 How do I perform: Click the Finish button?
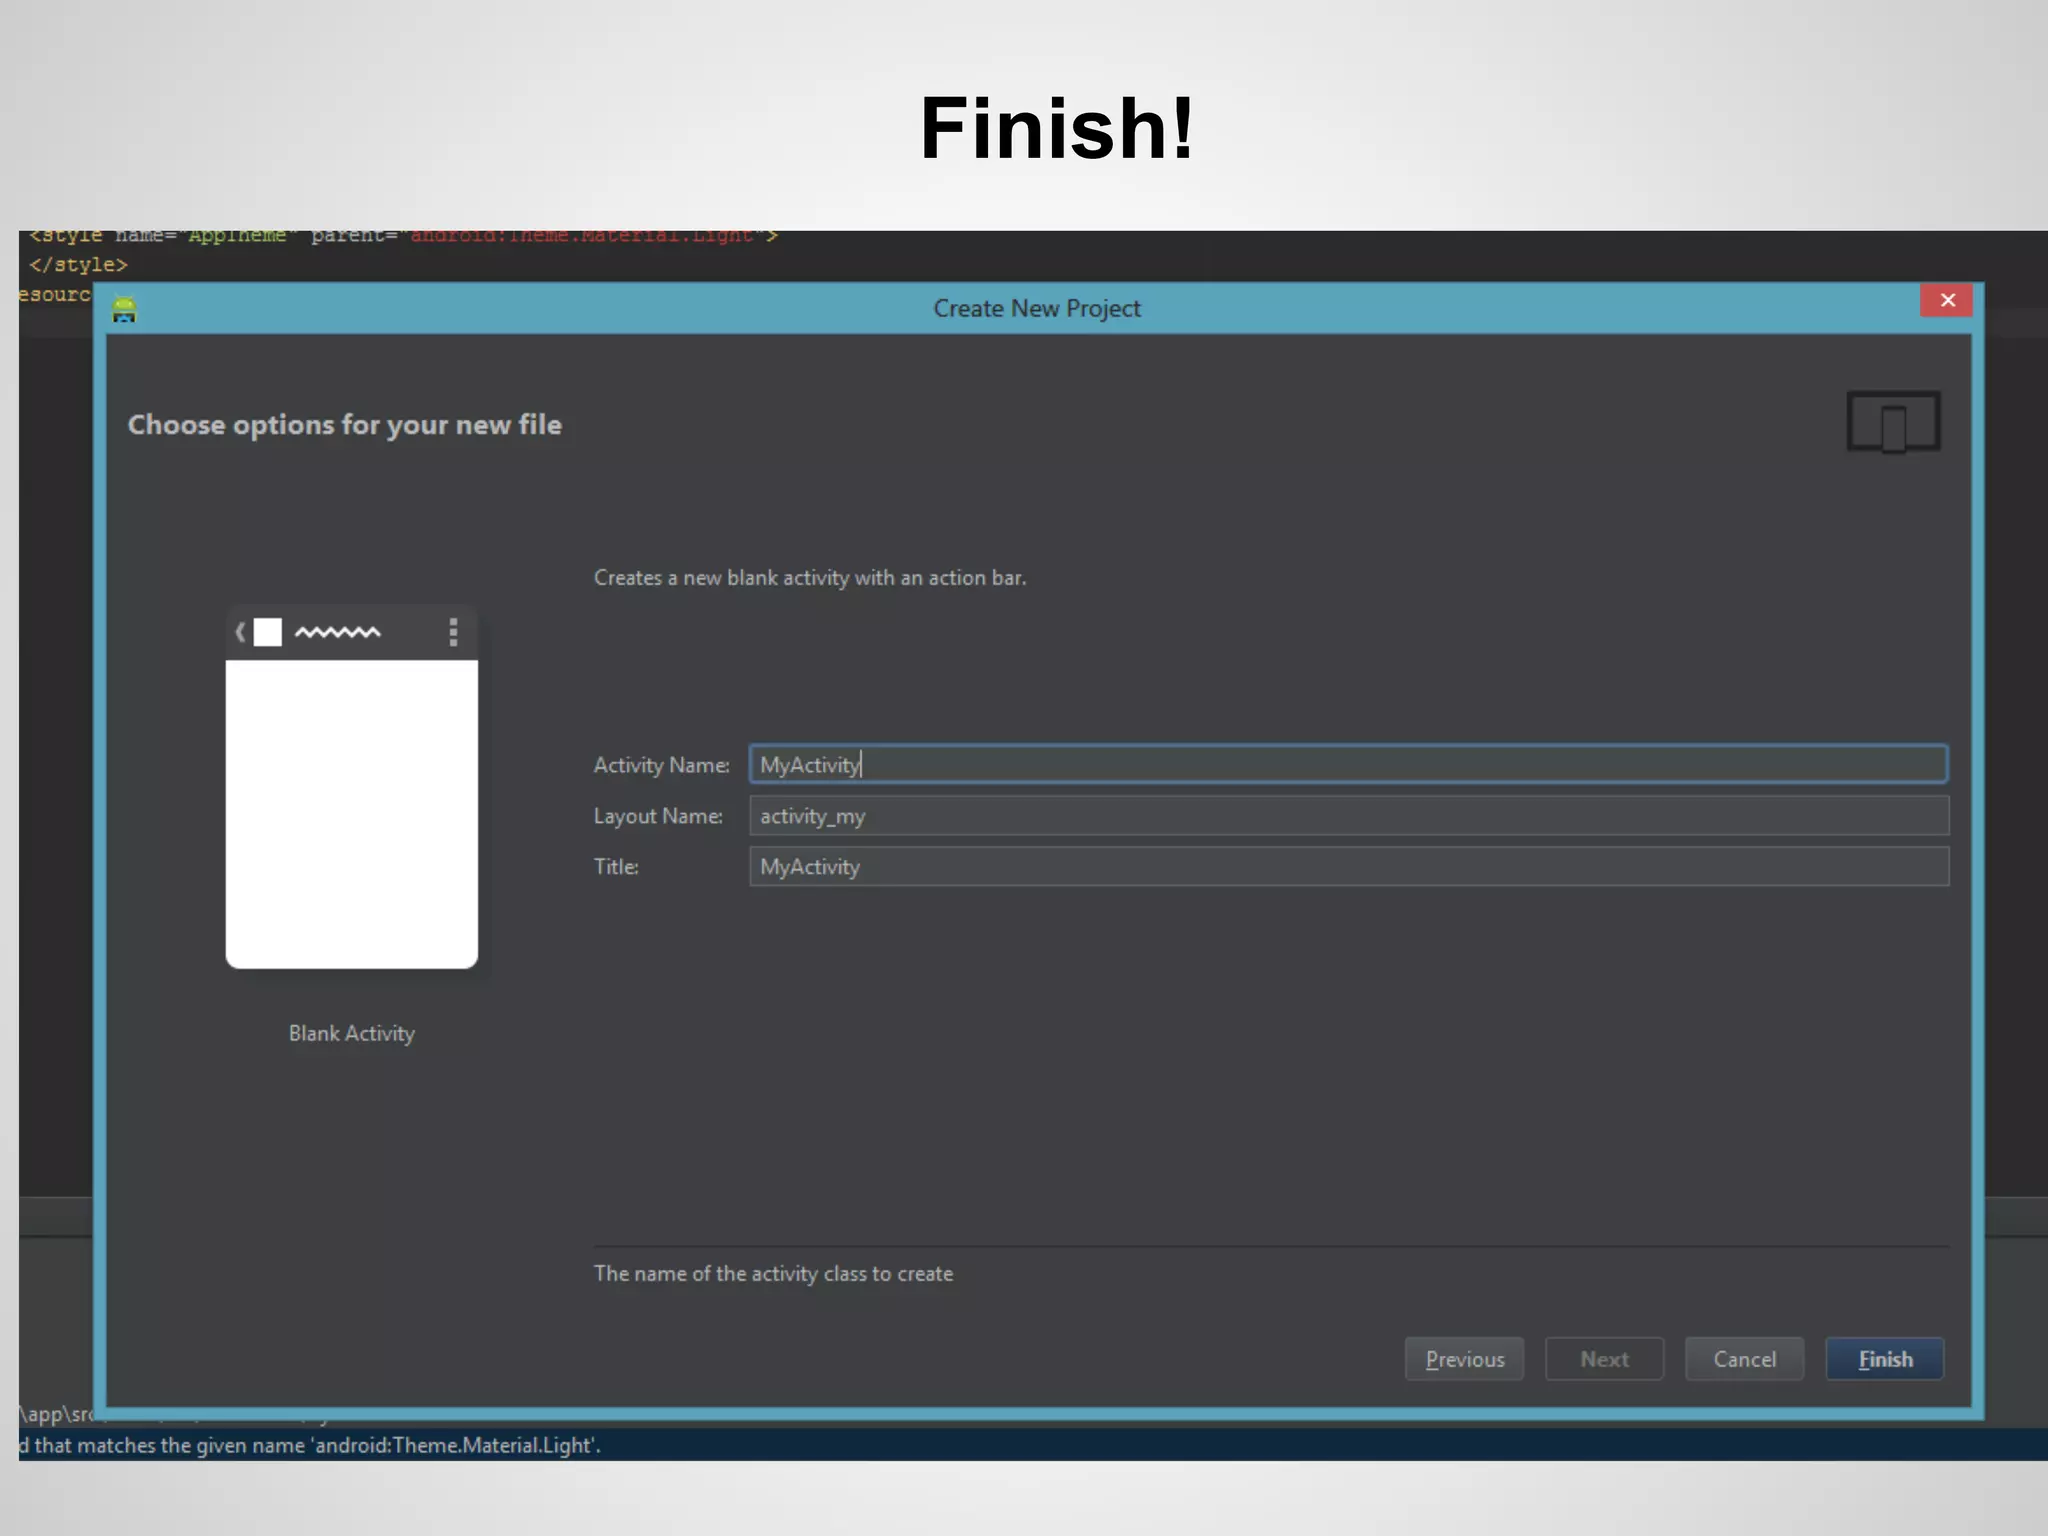[1884, 1359]
